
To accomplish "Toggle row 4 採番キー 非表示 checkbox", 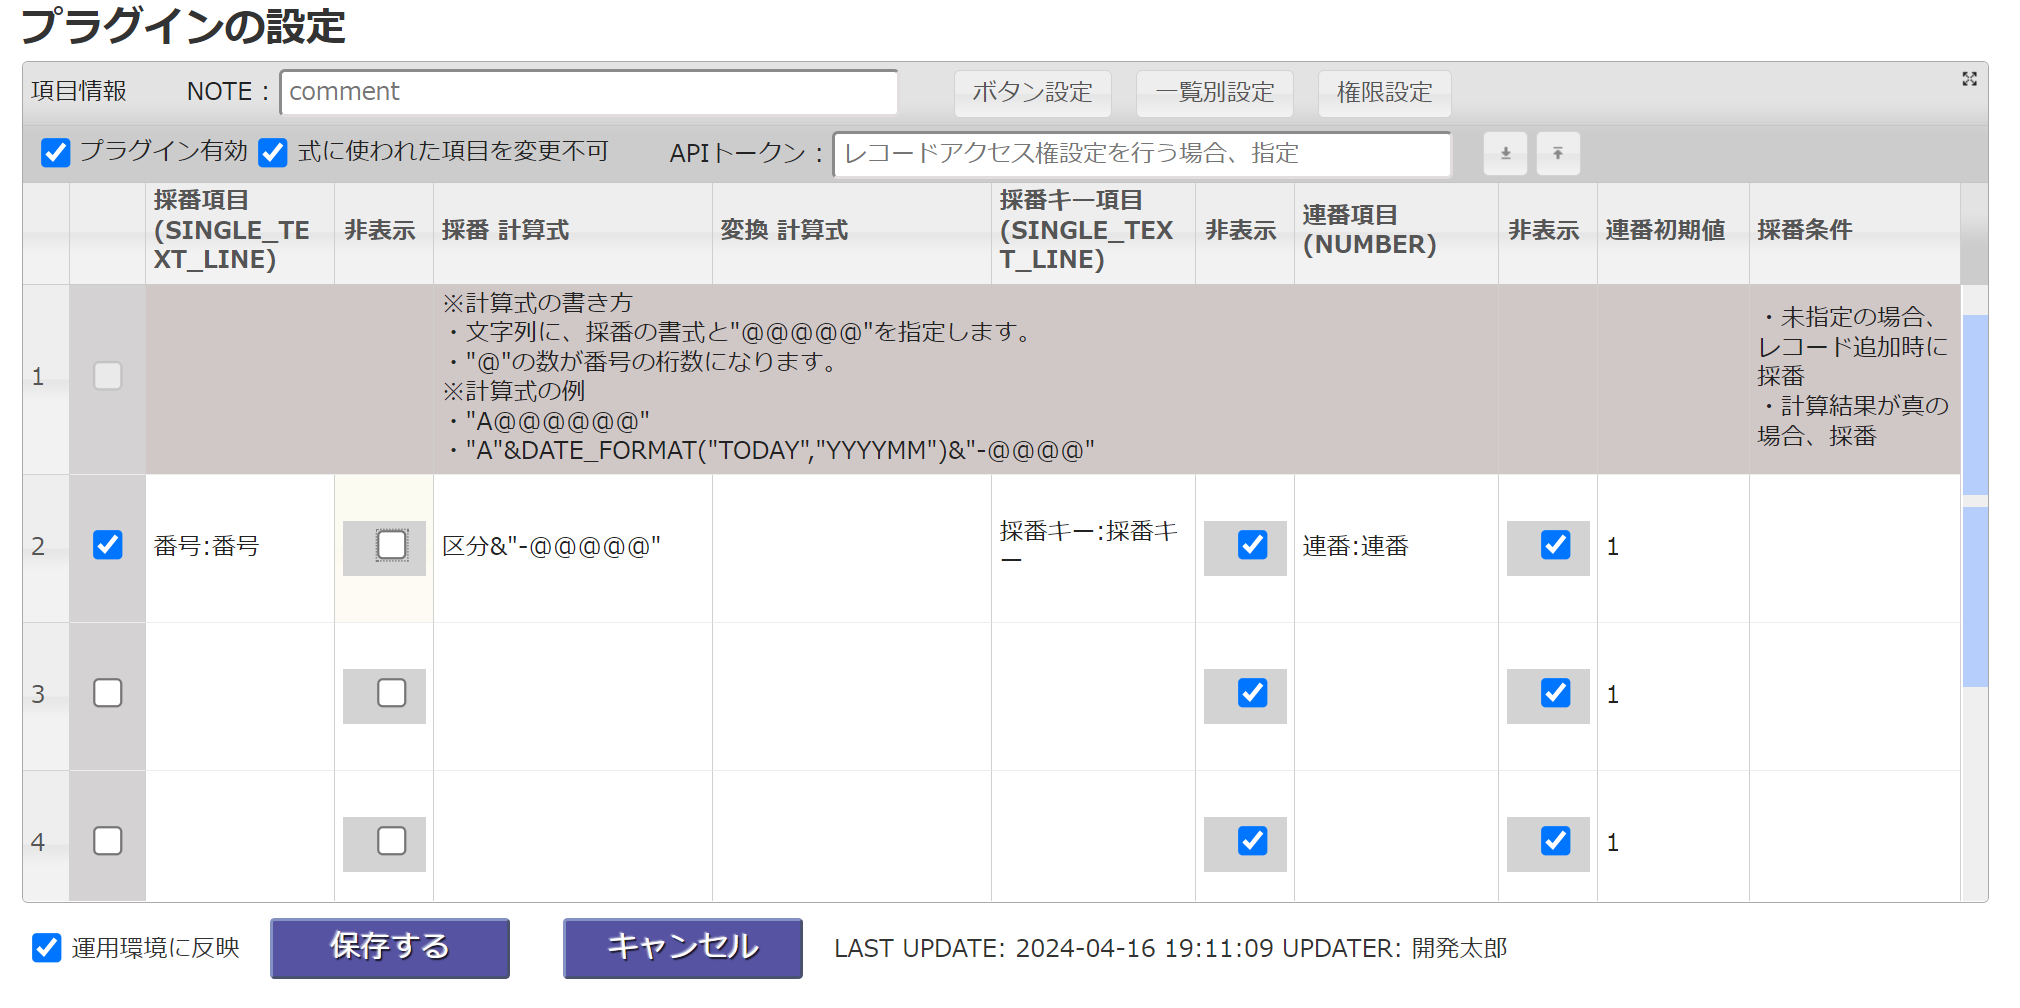I will (x=1253, y=841).
